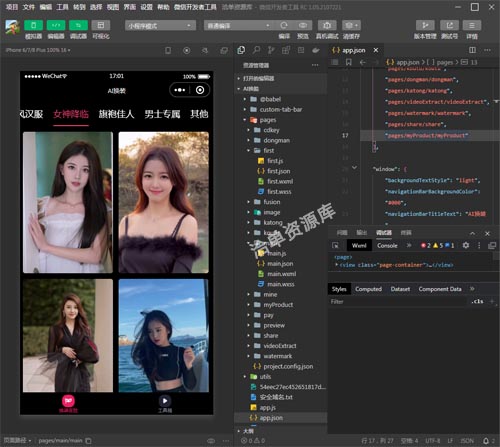Open the debugger kebab menu
This screenshot has width=500, height=447.
(479, 246)
